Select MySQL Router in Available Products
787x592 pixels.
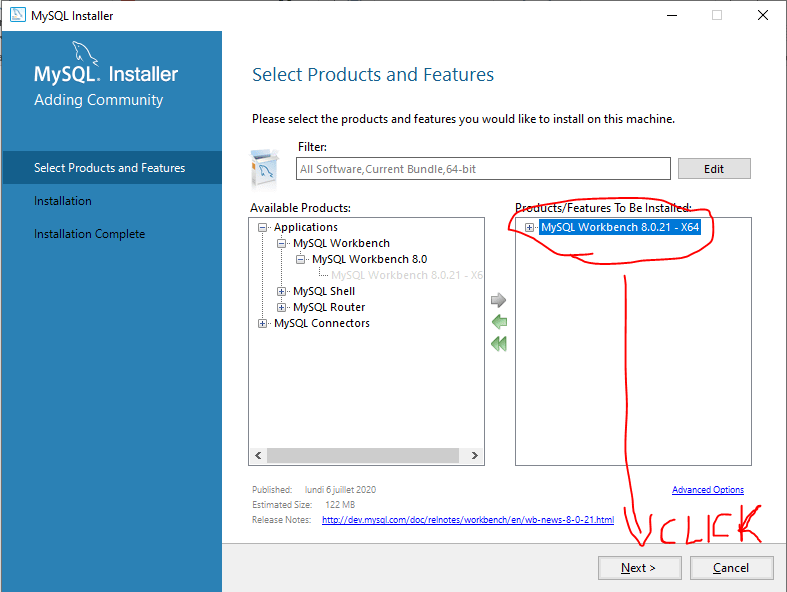click(329, 307)
